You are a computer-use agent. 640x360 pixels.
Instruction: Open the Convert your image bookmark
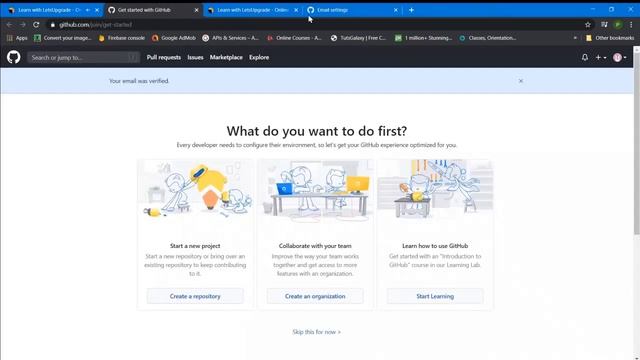pyautogui.click(x=63, y=38)
